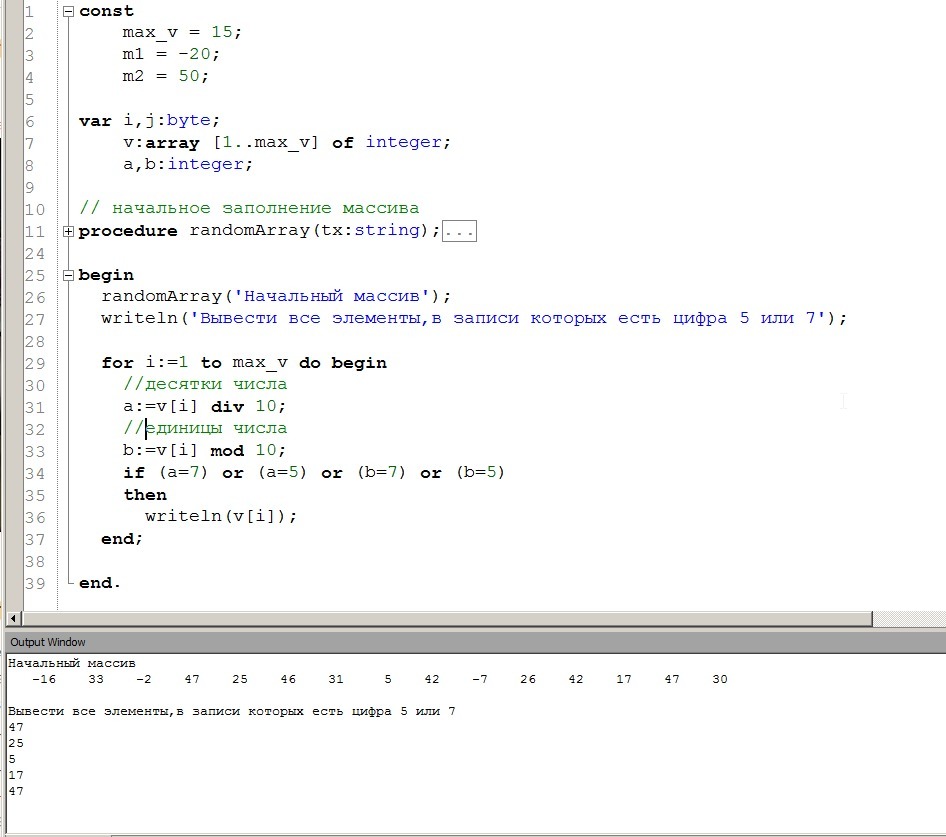Click the 'm2 = 50;' constant line
The width and height of the screenshot is (946, 837).
point(165,76)
